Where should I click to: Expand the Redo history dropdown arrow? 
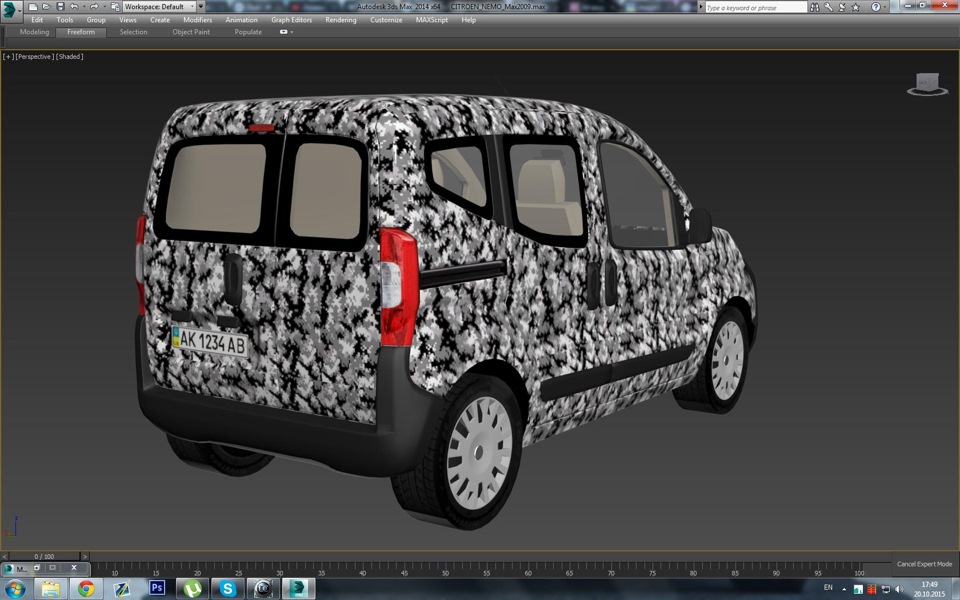point(103,7)
